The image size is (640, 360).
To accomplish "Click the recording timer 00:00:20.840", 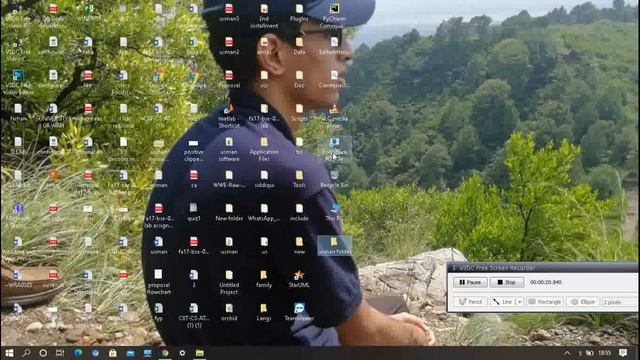I will 546,282.
